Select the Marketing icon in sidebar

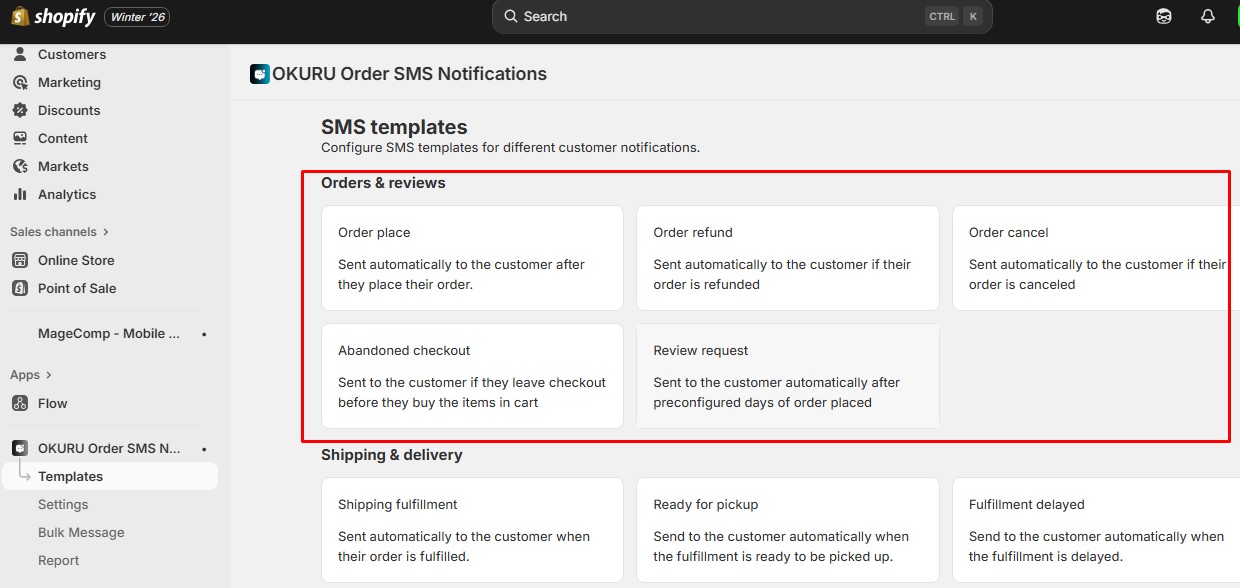20,82
